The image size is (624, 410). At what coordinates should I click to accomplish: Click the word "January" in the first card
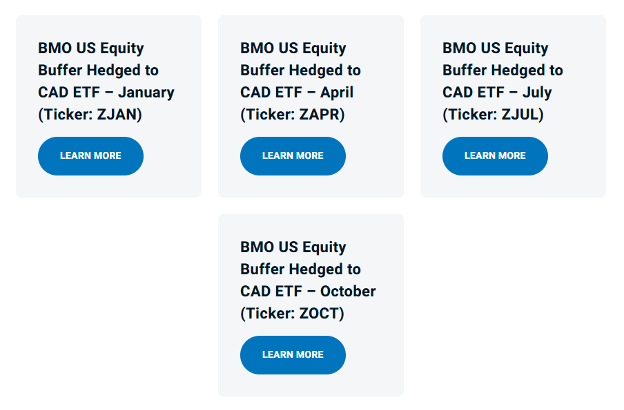click(x=146, y=92)
